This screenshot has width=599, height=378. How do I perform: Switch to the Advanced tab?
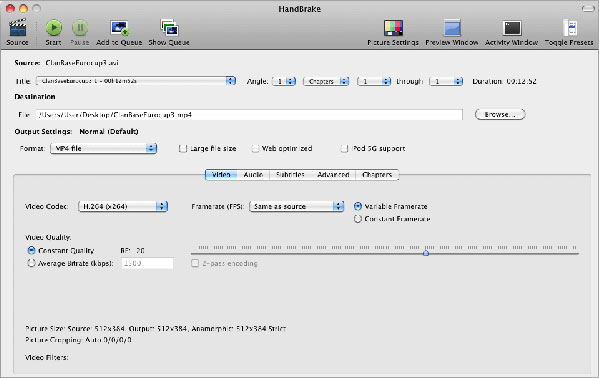coord(333,175)
